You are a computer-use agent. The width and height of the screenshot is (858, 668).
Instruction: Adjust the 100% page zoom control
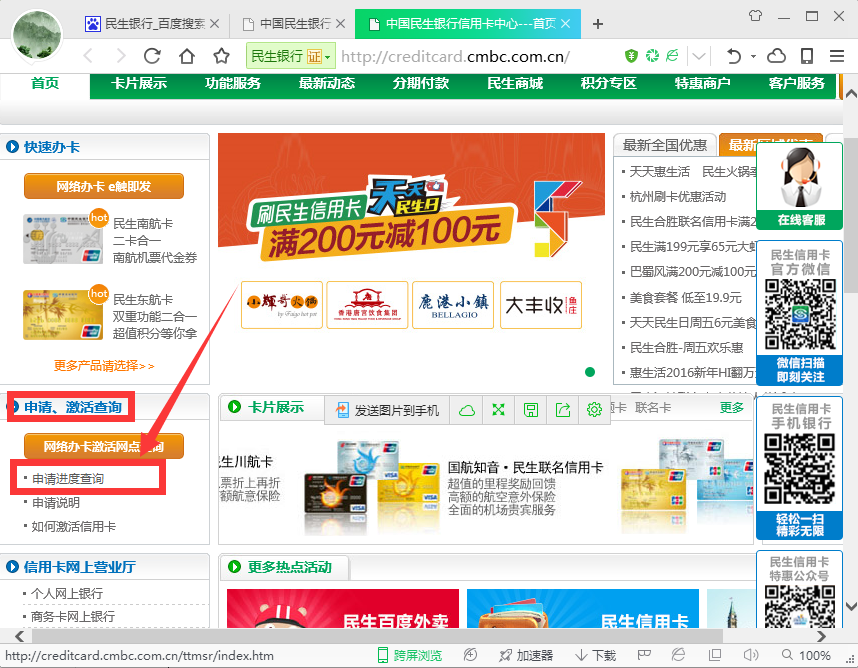click(x=806, y=655)
